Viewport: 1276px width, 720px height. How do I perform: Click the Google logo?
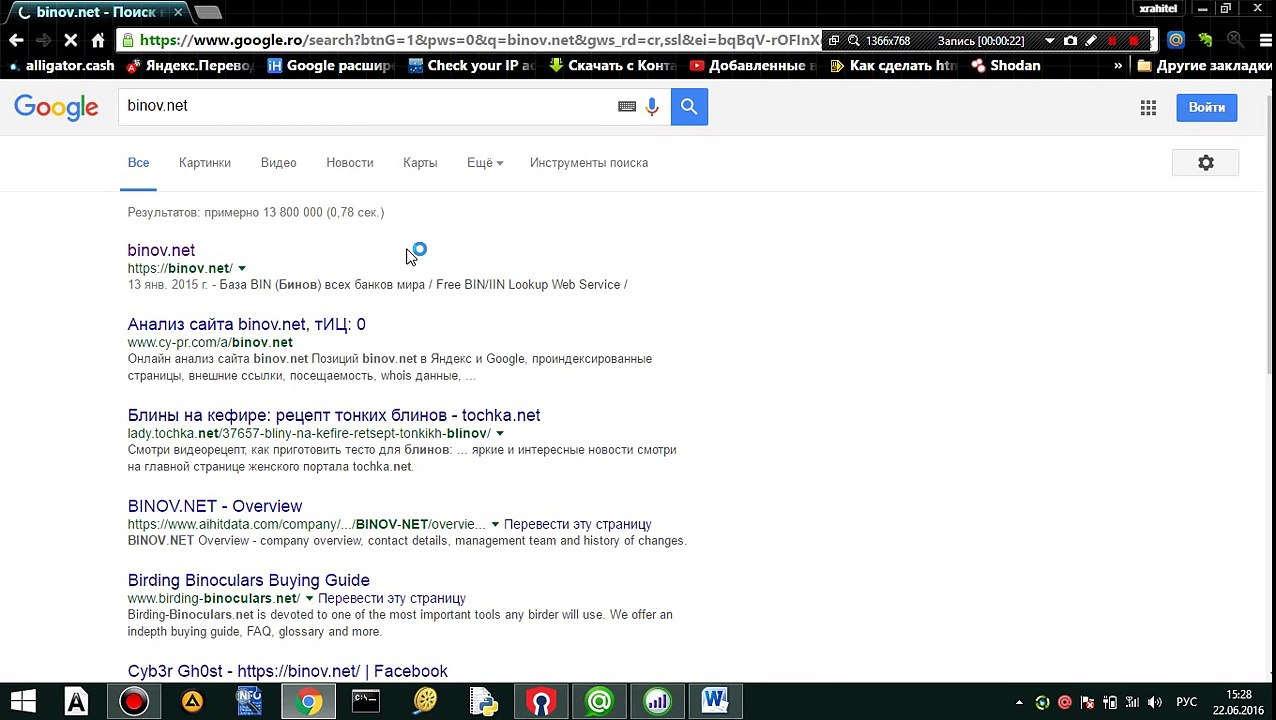point(56,107)
